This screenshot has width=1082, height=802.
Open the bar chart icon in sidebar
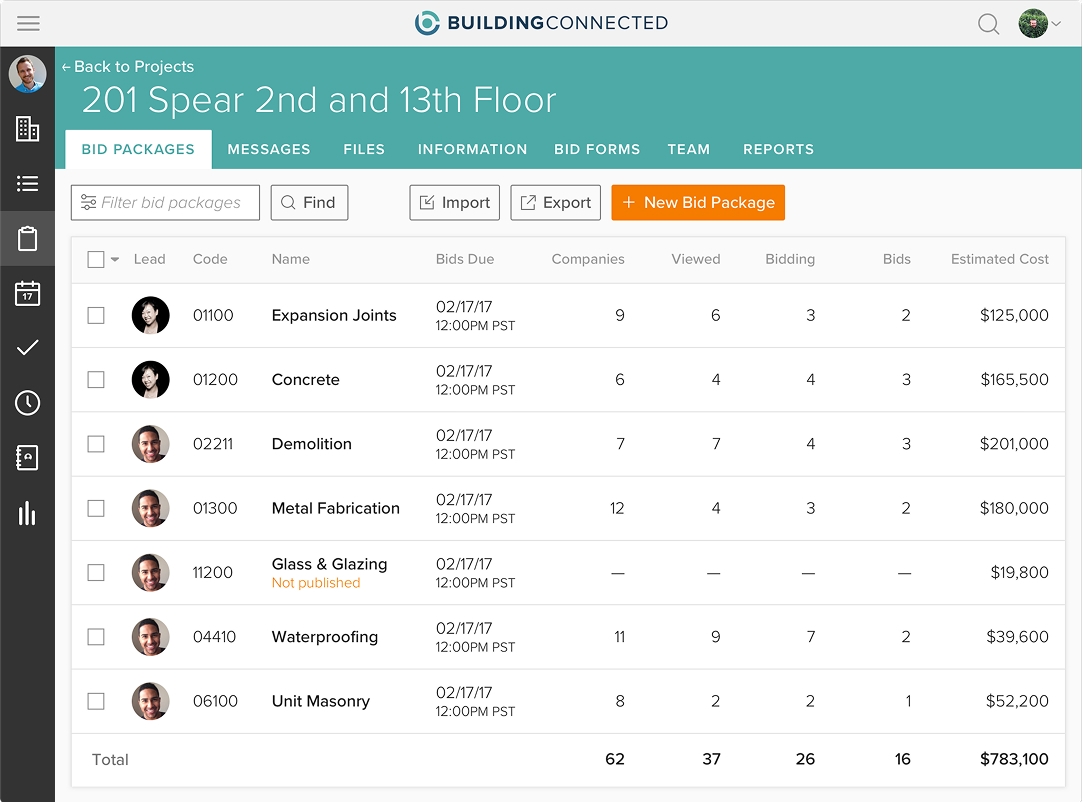tap(27, 513)
